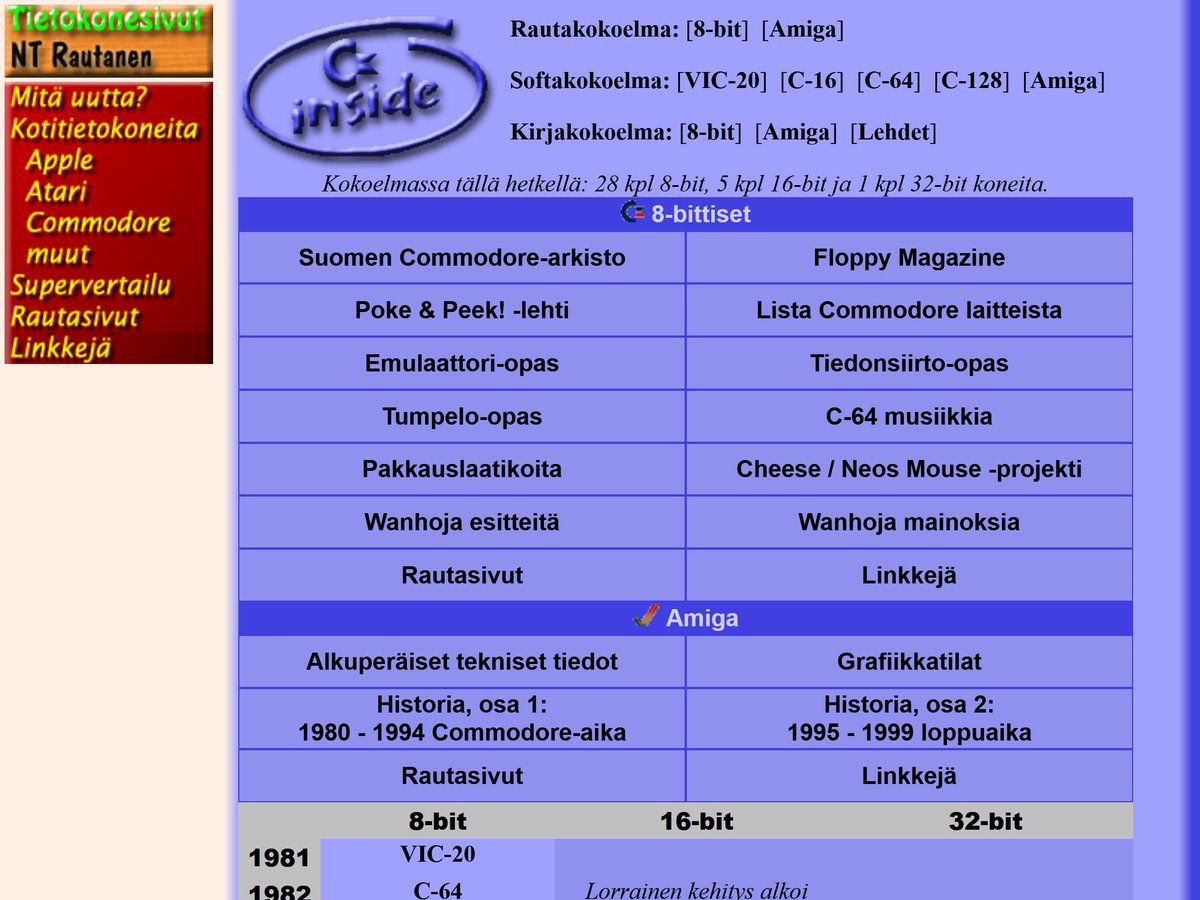Open Suomen Commodore-arkisto
The image size is (1200, 900).
coord(462,257)
